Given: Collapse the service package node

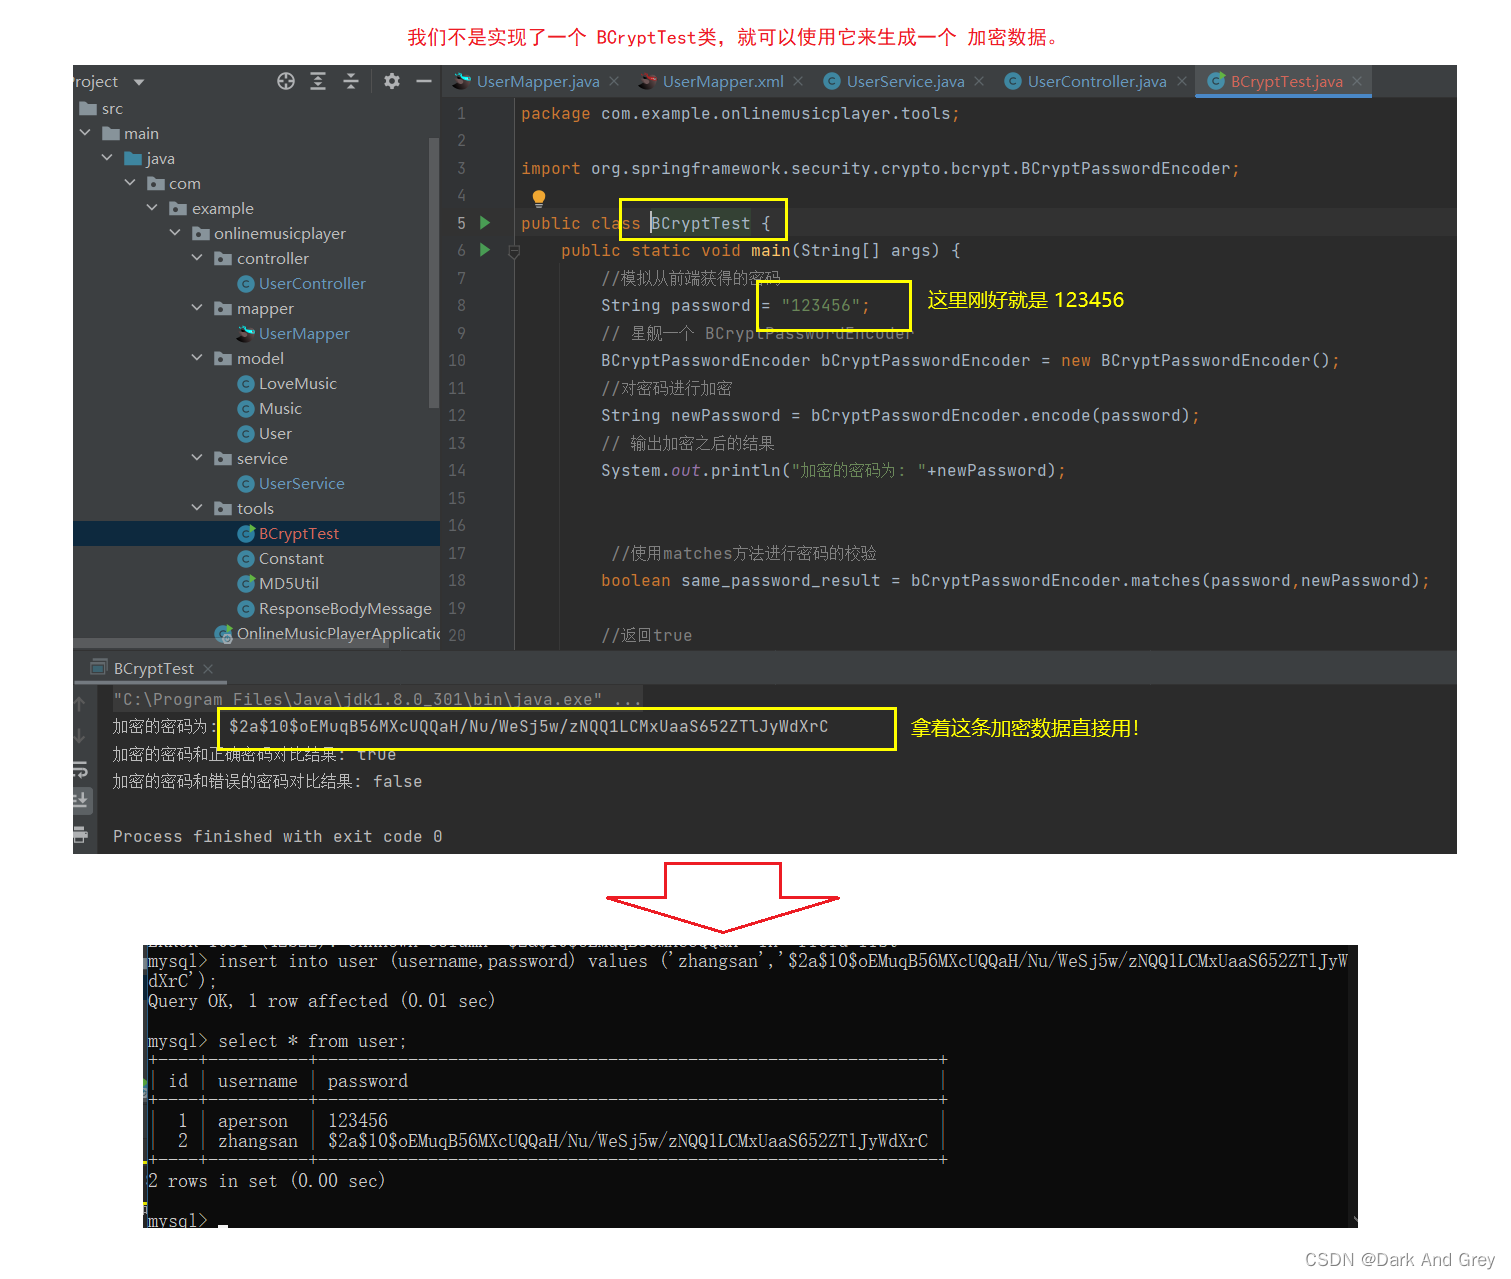Looking at the screenshot, I should pyautogui.click(x=197, y=458).
